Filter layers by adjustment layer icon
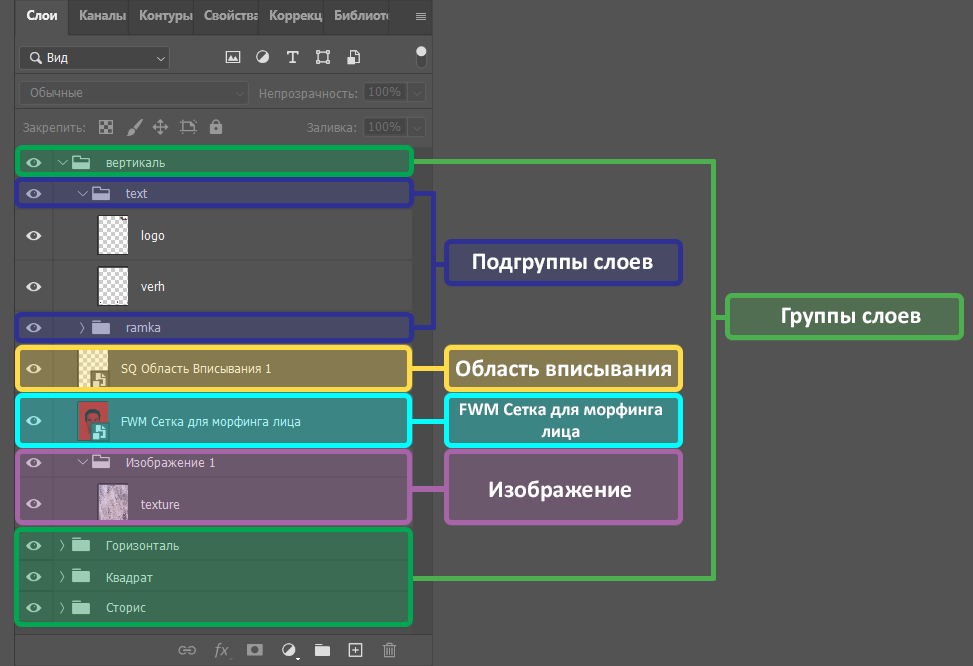The width and height of the screenshot is (973, 666). [x=263, y=58]
